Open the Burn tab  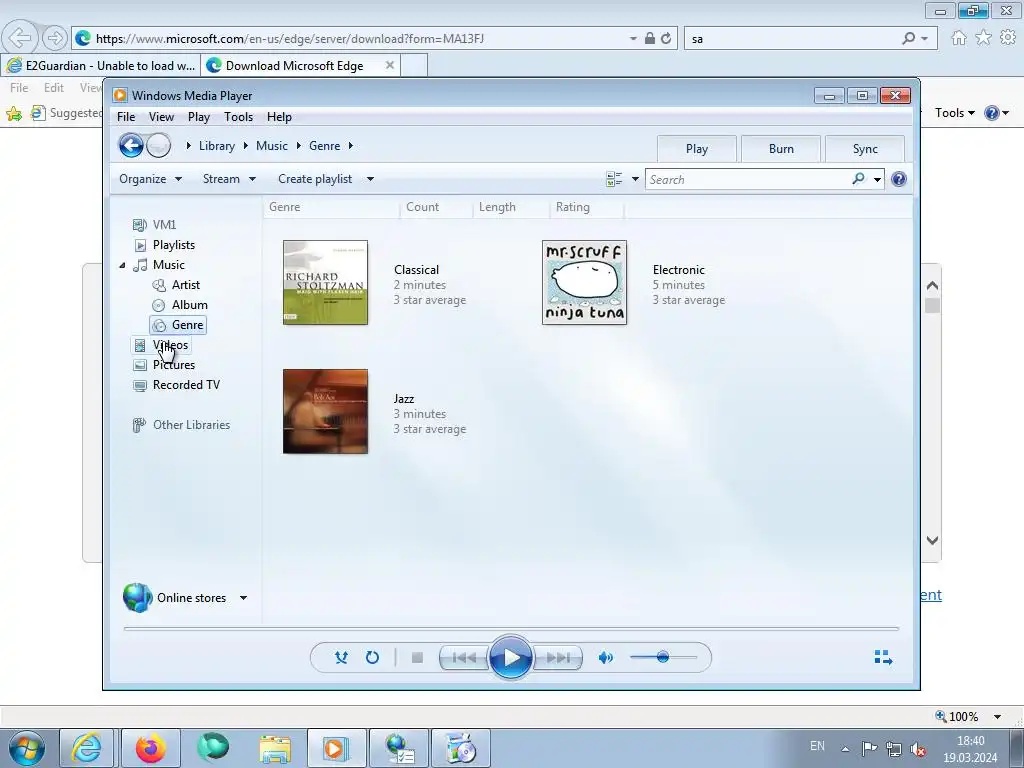click(781, 149)
